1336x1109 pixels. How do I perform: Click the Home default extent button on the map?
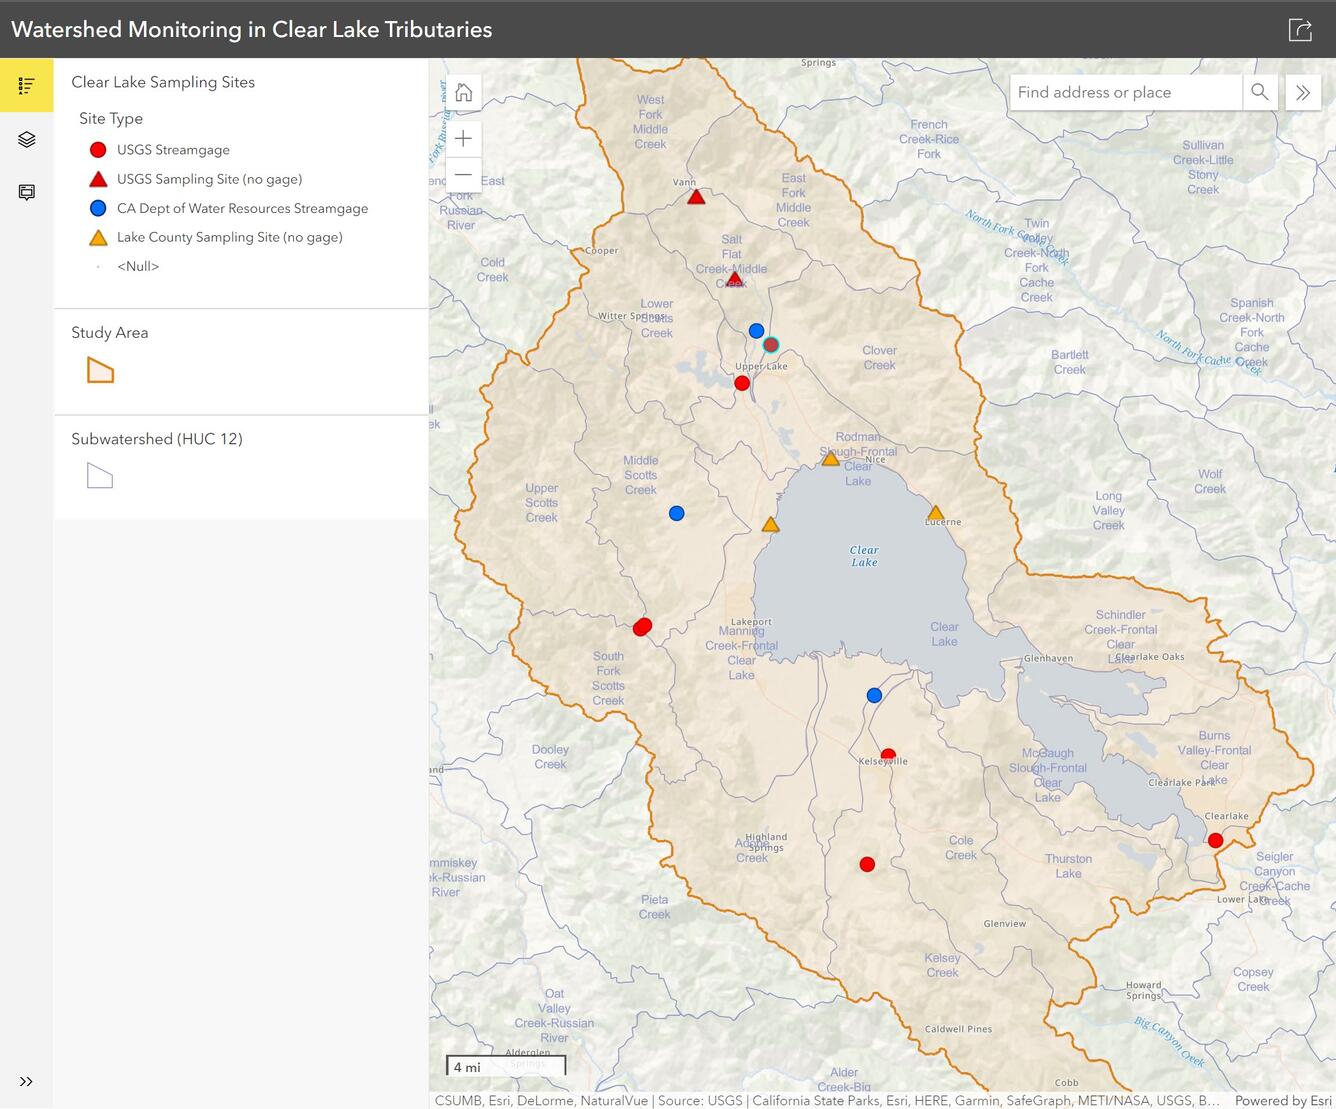point(463,92)
